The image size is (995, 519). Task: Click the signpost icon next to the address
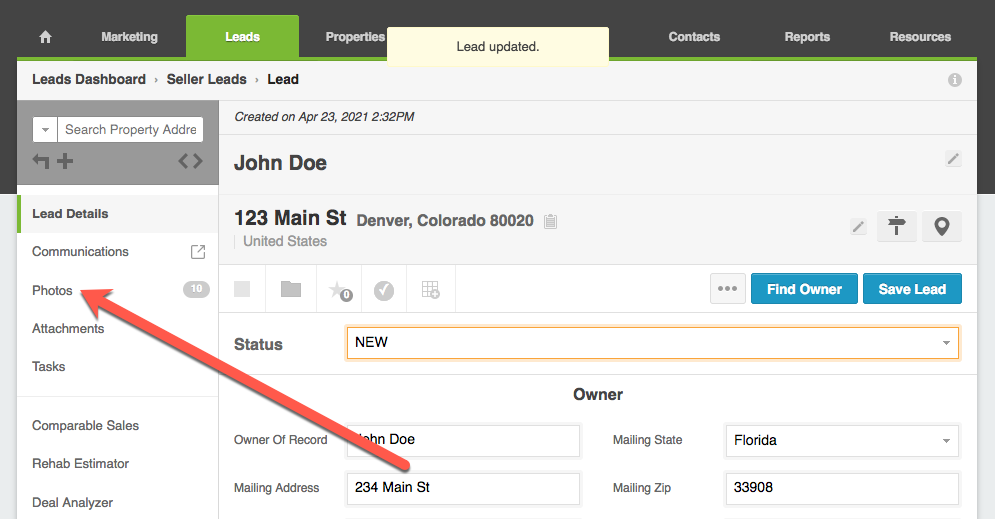(897, 227)
